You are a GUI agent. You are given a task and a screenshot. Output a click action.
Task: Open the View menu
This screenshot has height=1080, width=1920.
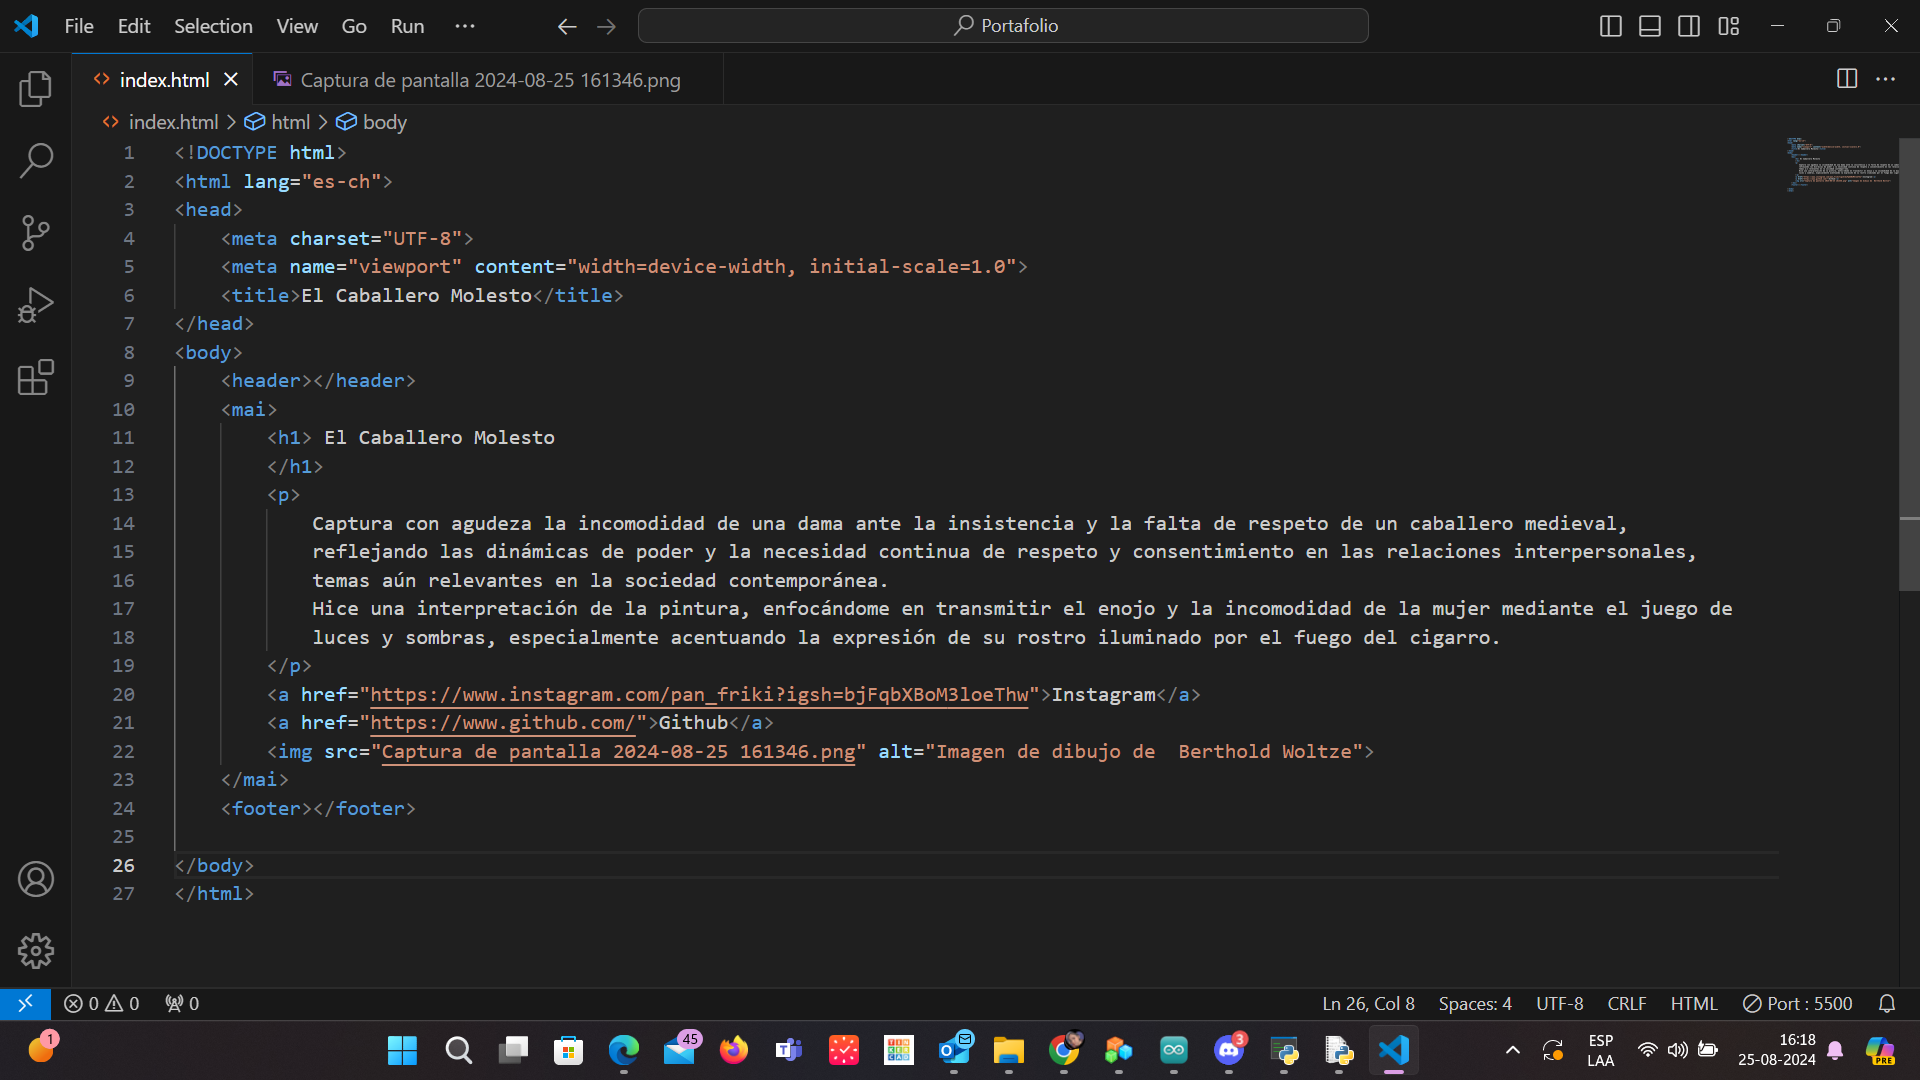coord(297,26)
